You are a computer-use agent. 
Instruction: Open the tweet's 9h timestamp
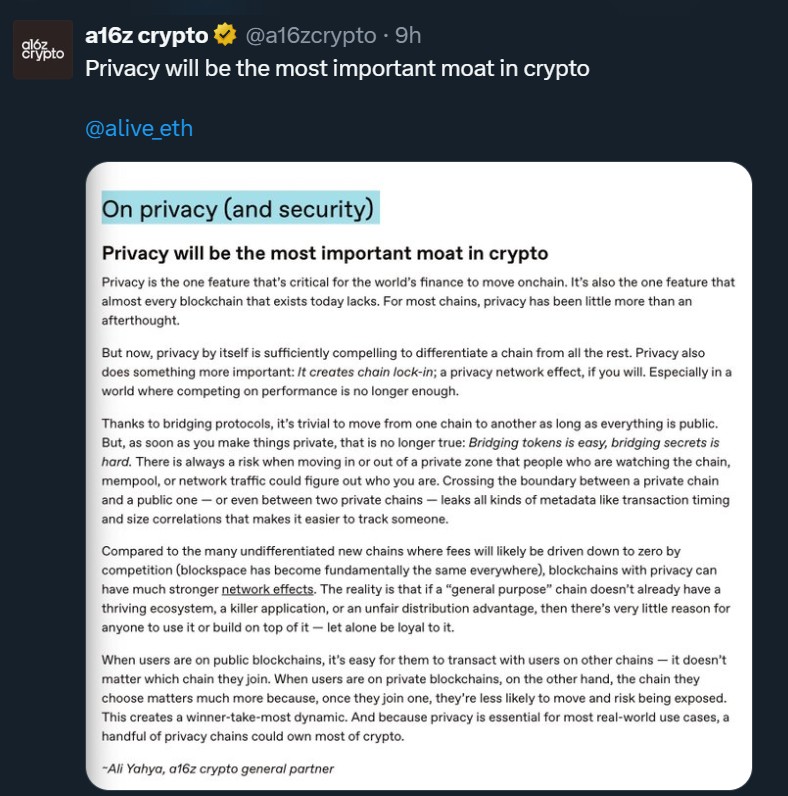point(408,36)
